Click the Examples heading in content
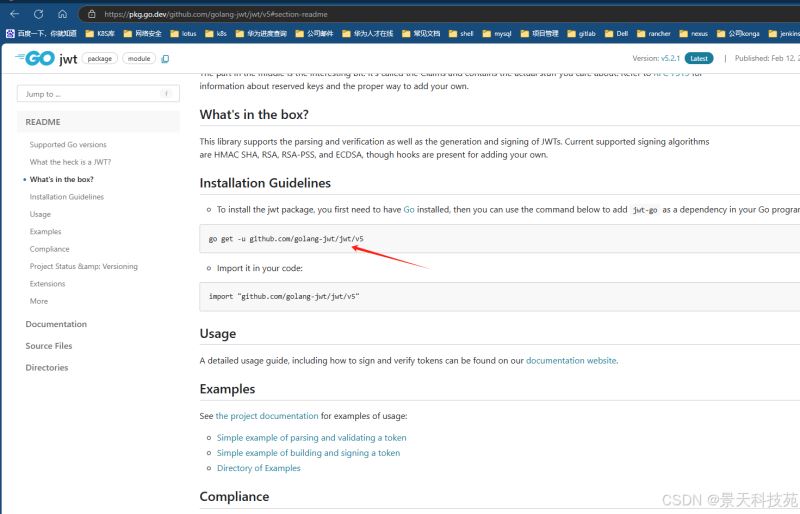This screenshot has height=514, width=800. coord(228,389)
